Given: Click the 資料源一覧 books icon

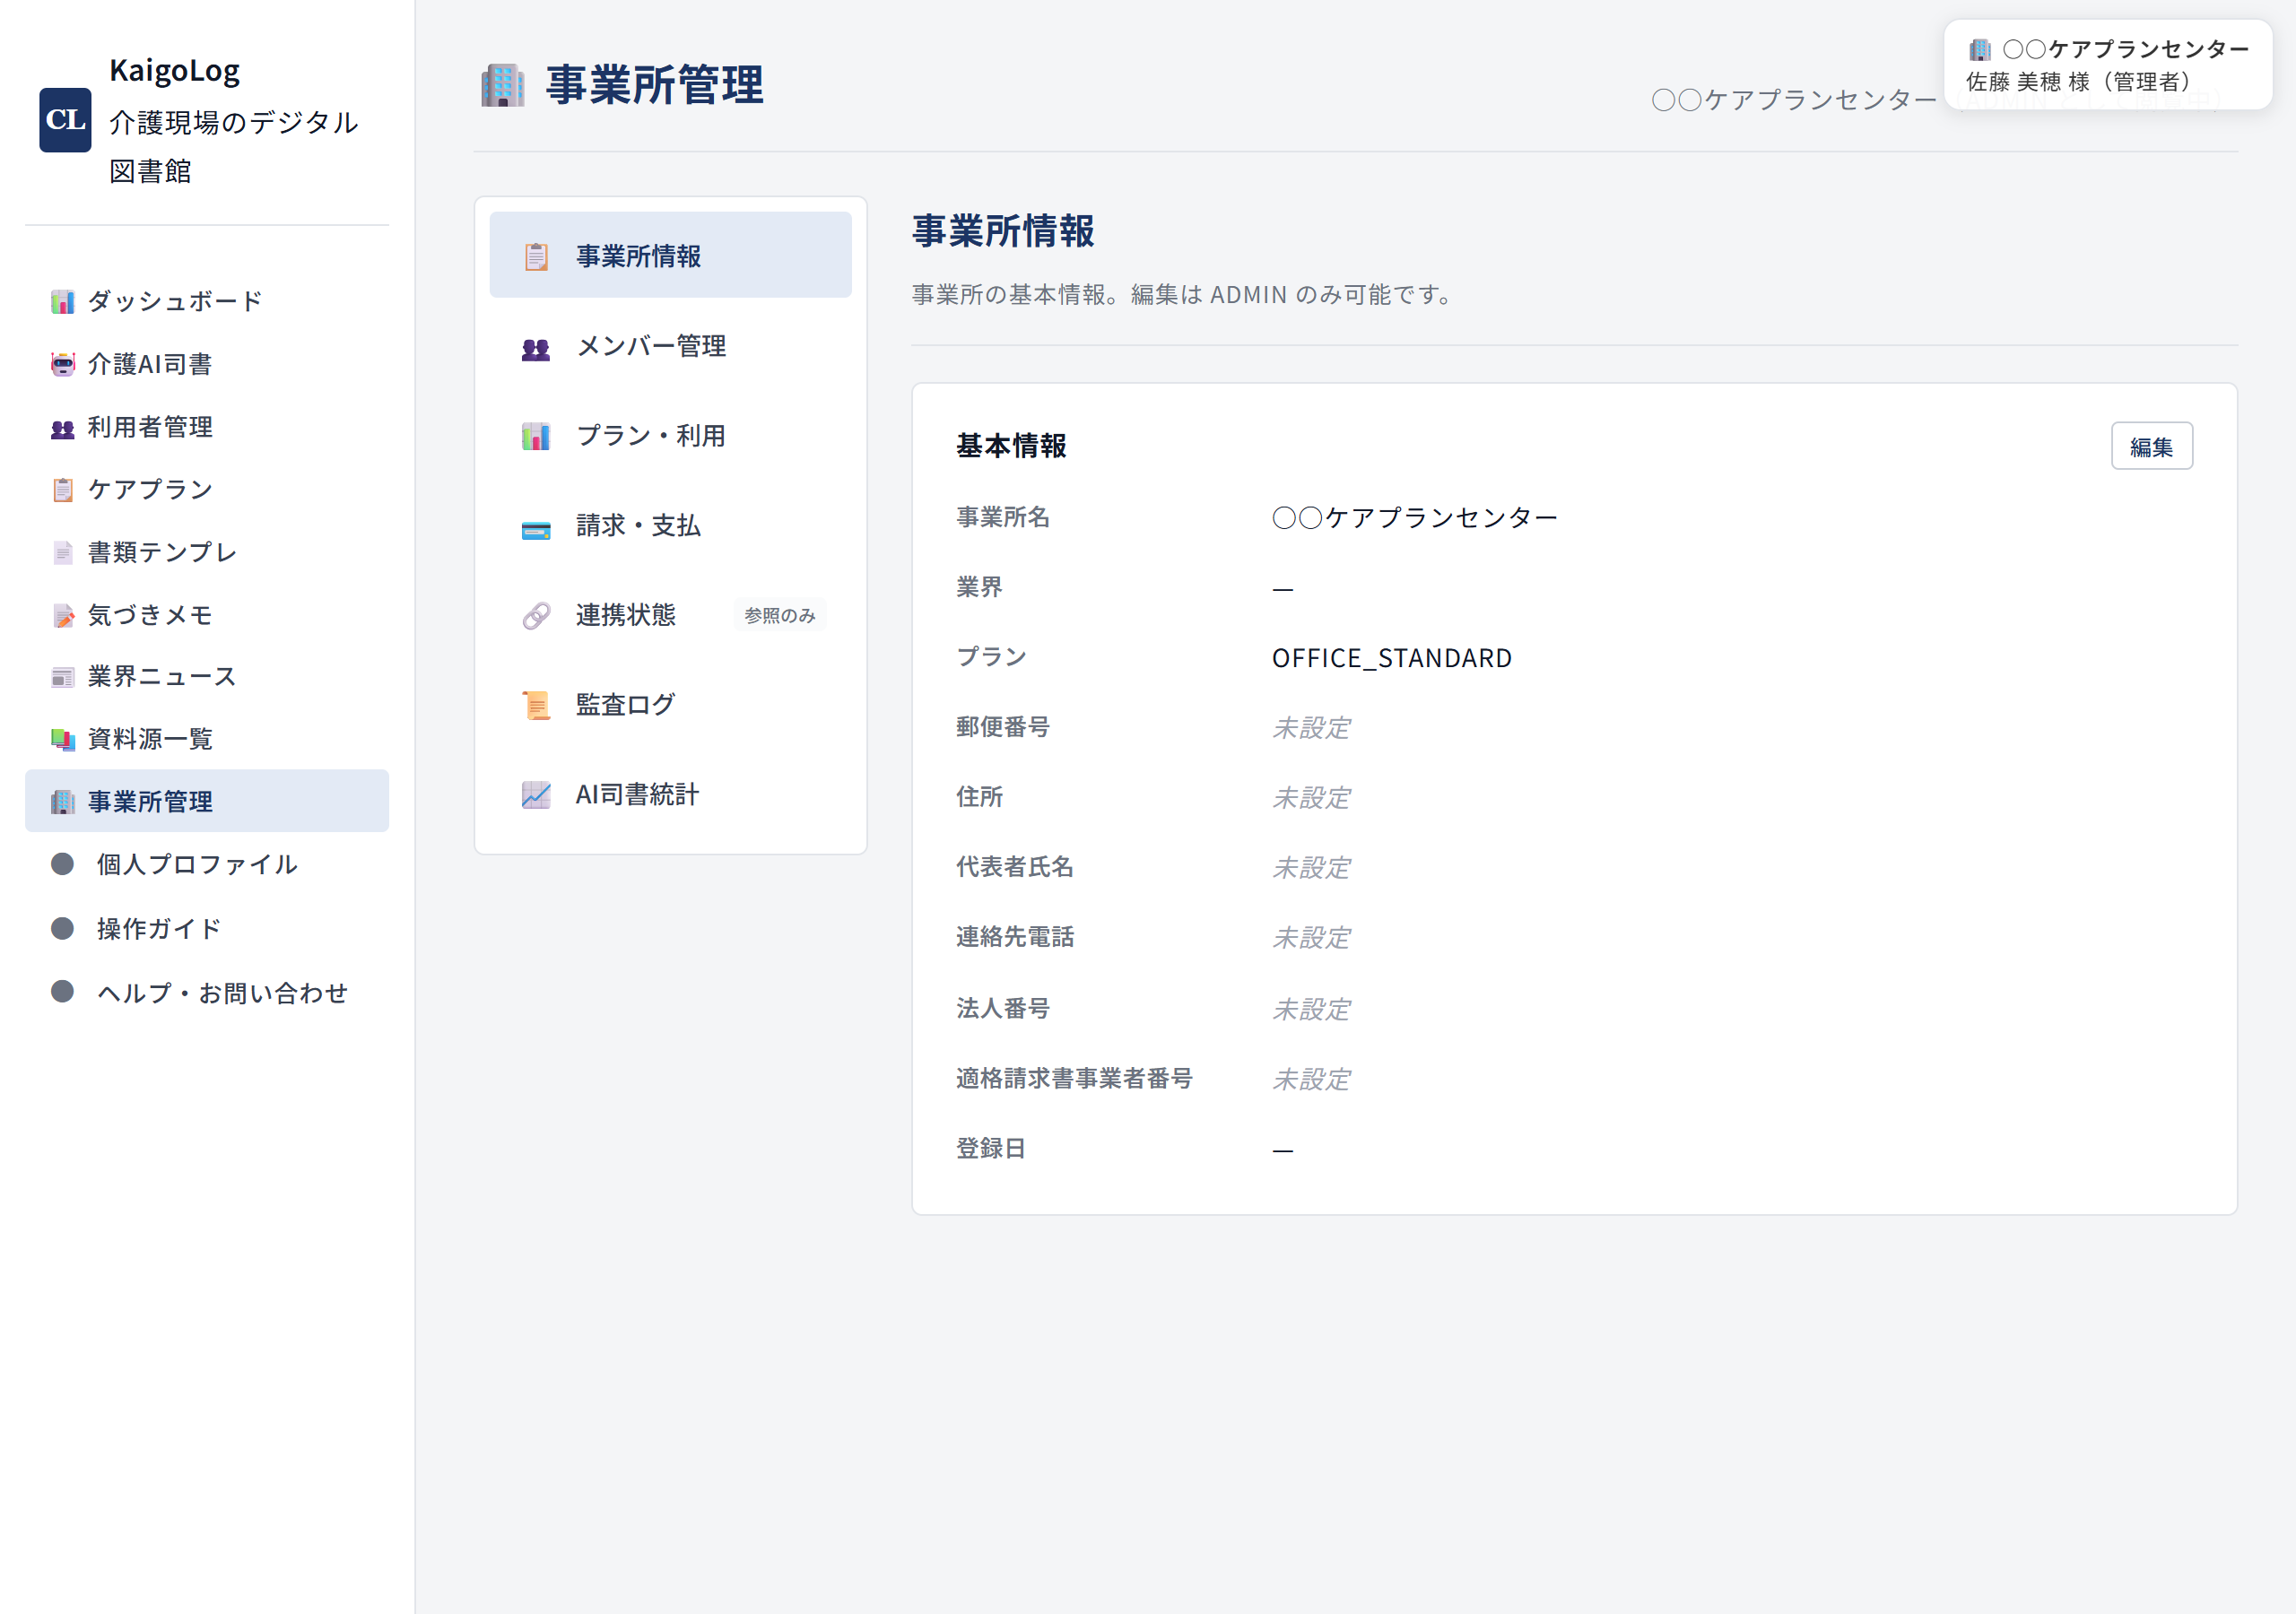Looking at the screenshot, I should tap(63, 739).
